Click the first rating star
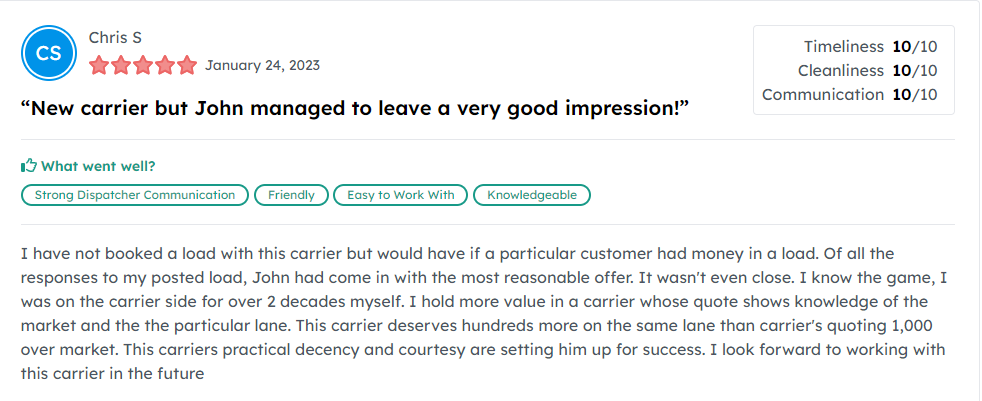The image size is (982, 401). pyautogui.click(x=99, y=66)
